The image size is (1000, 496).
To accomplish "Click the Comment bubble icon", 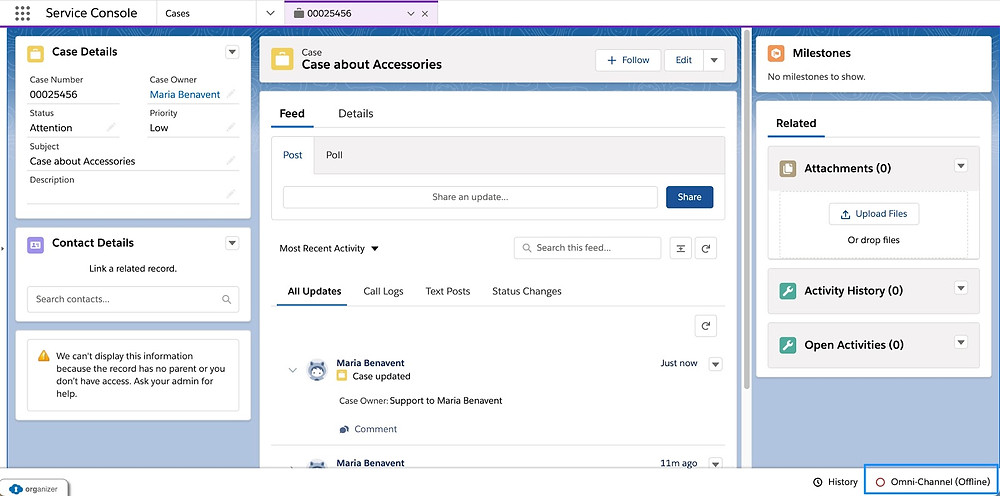I will click(x=344, y=430).
